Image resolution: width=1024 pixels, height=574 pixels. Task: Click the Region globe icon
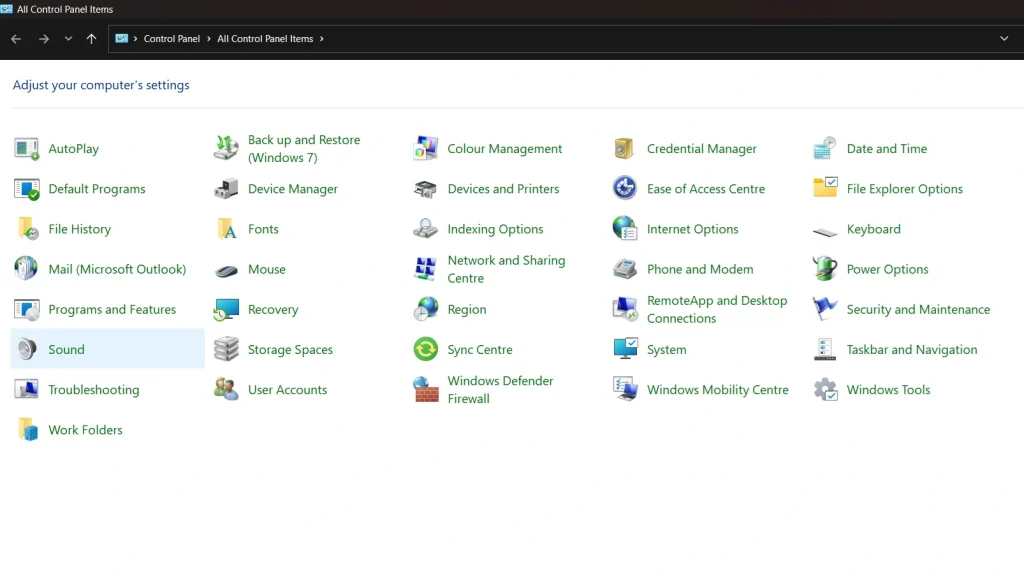point(426,310)
